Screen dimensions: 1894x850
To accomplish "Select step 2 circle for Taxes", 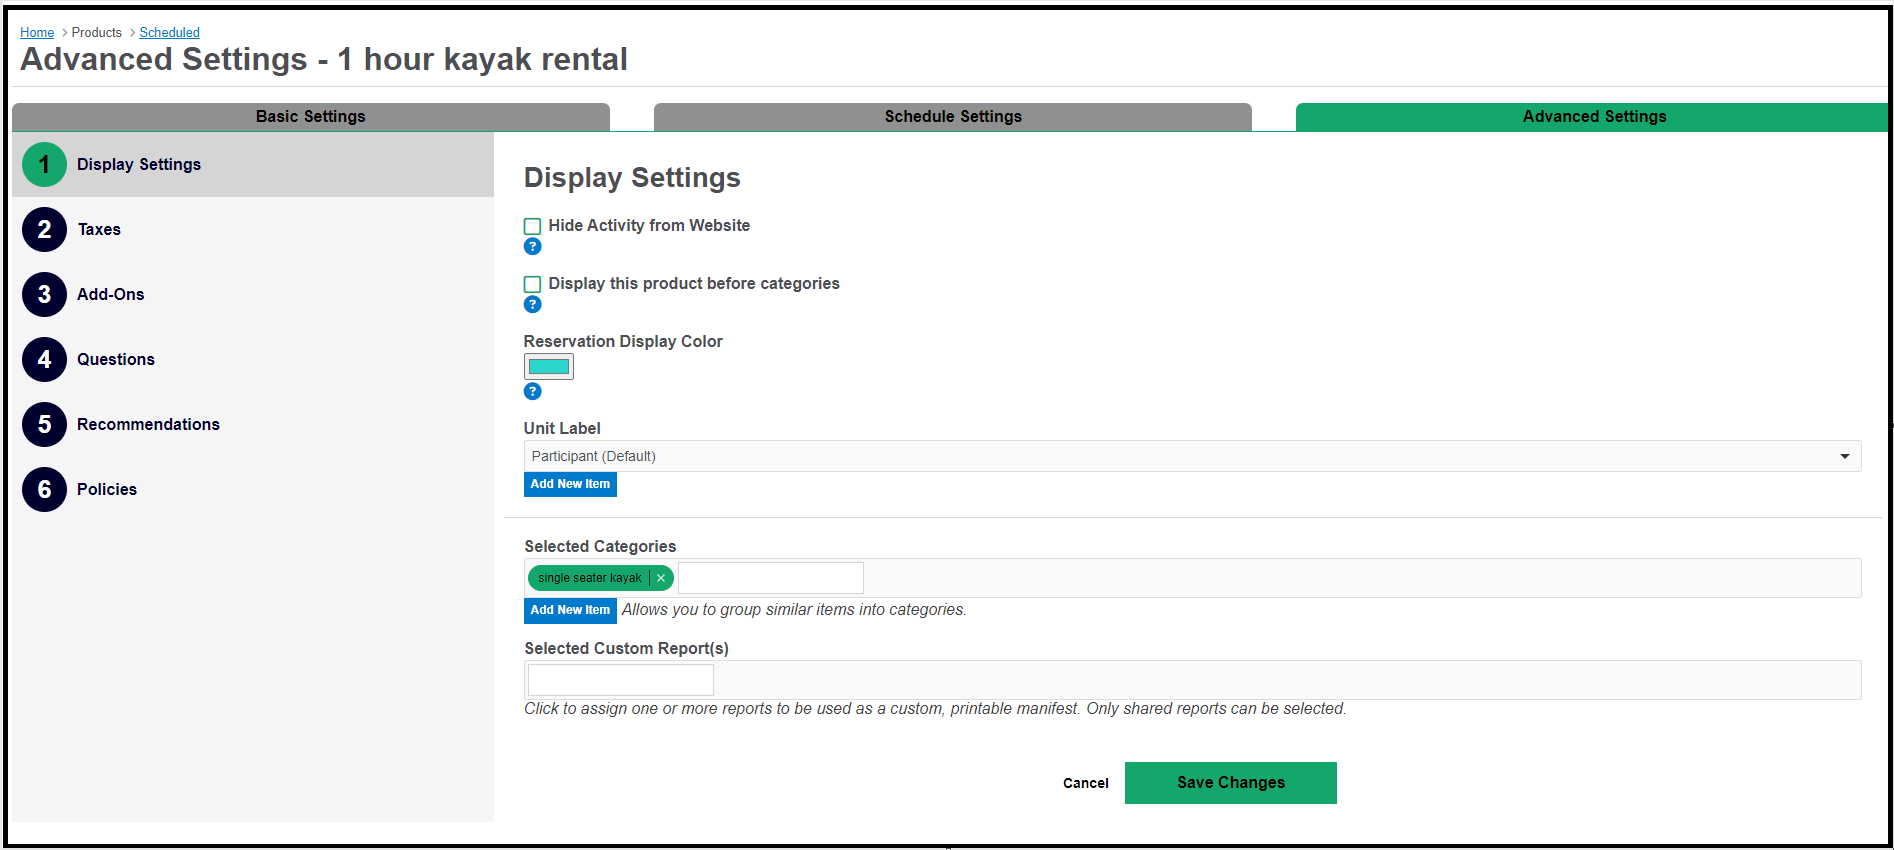I will click(x=44, y=230).
